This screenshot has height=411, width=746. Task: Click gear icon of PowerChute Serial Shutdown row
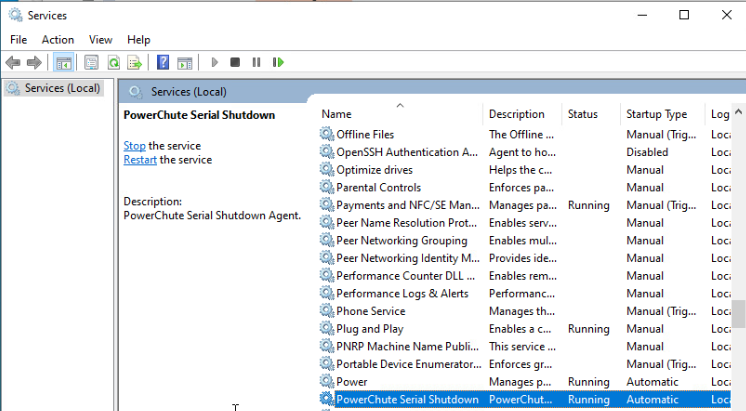pos(327,399)
